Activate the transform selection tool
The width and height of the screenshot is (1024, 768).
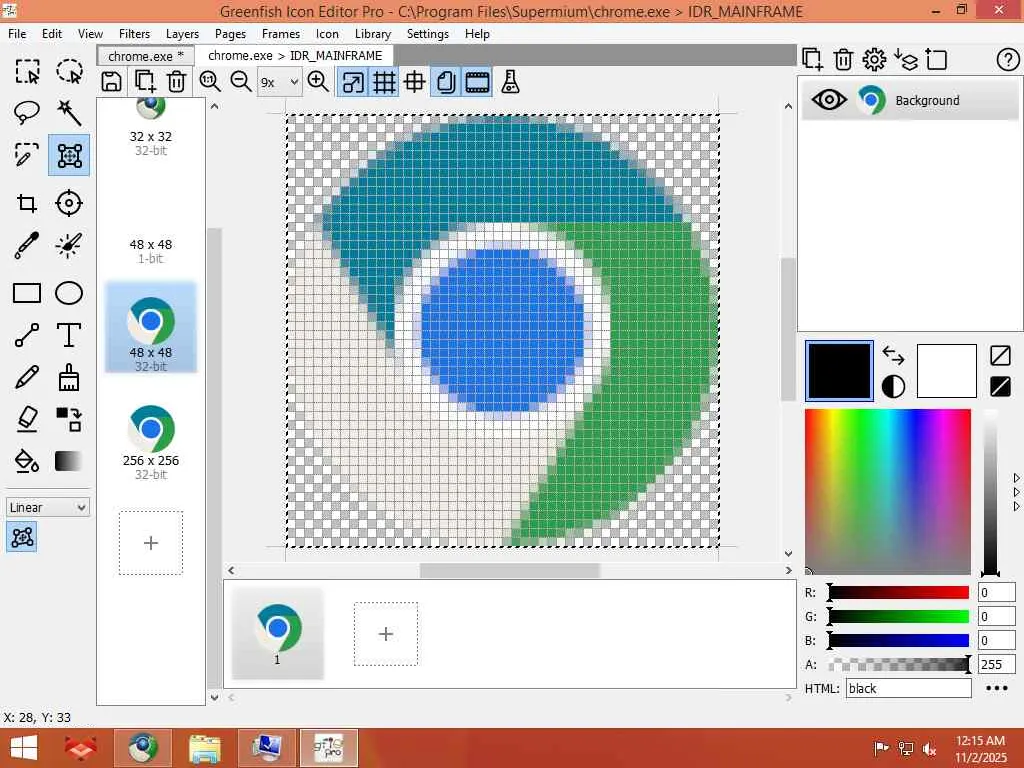coord(69,155)
